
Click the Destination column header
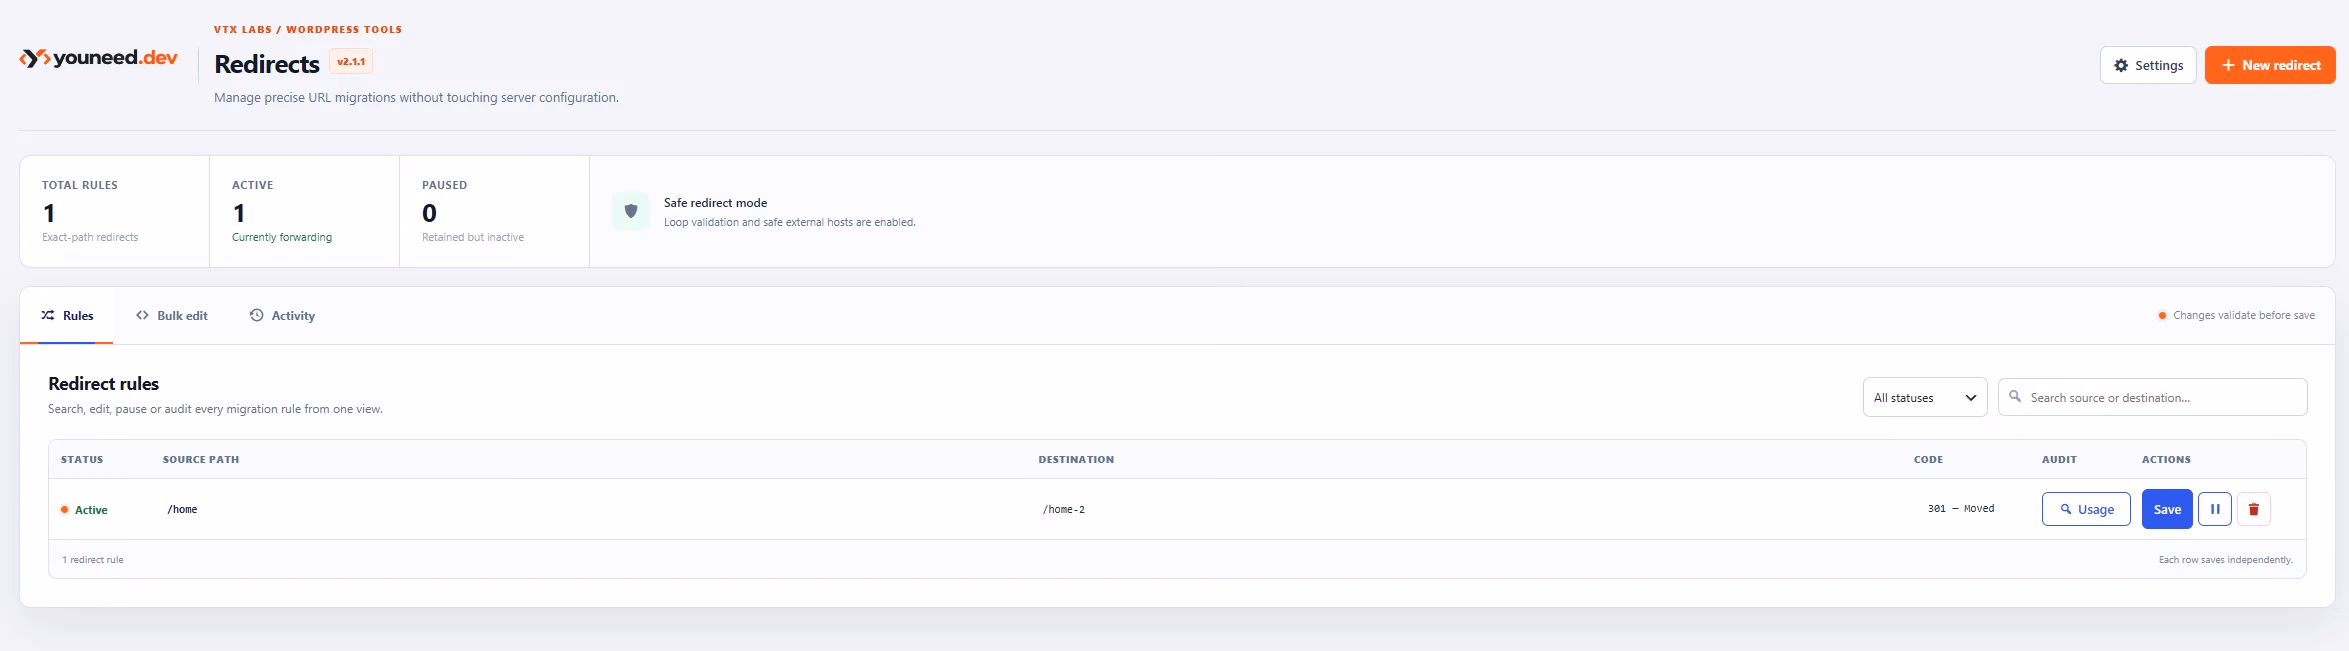tap(1076, 460)
